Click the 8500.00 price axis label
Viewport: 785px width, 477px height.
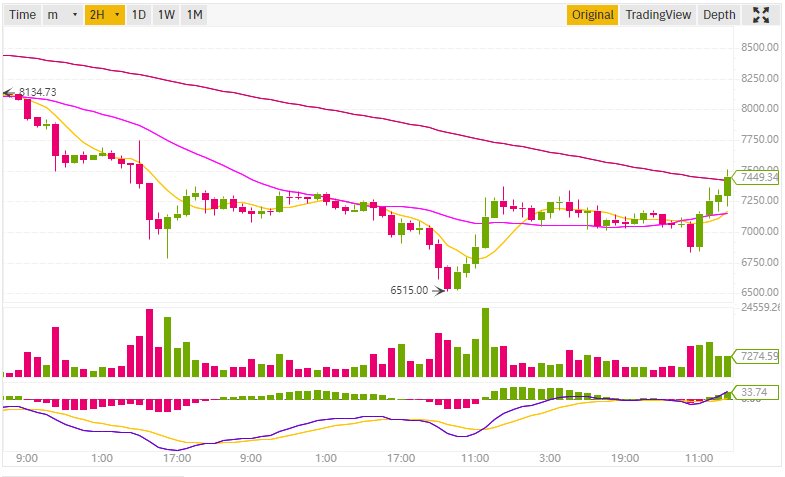click(760, 47)
